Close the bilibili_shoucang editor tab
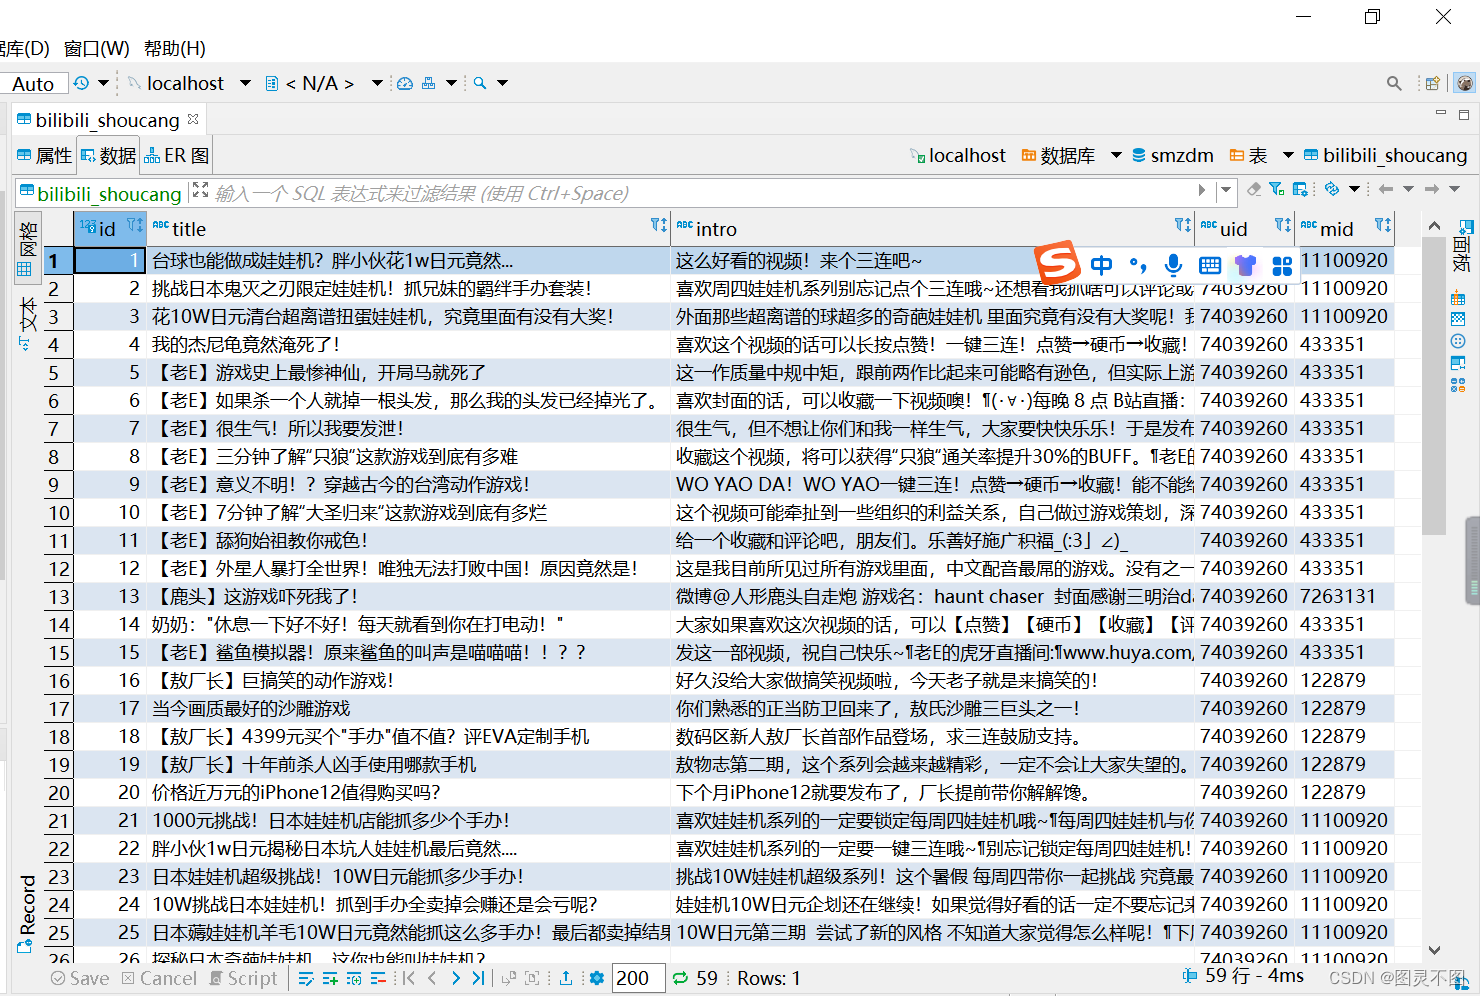 tap(193, 119)
